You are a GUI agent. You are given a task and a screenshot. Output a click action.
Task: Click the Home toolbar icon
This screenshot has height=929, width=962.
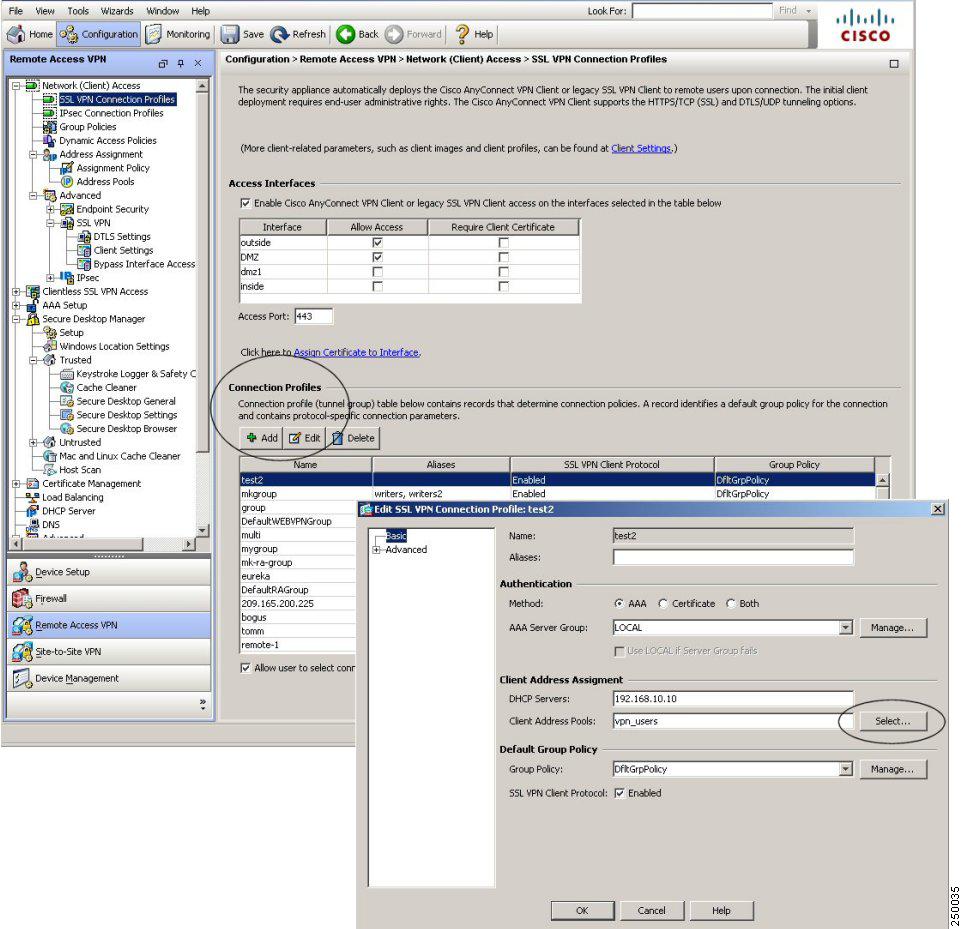16,34
